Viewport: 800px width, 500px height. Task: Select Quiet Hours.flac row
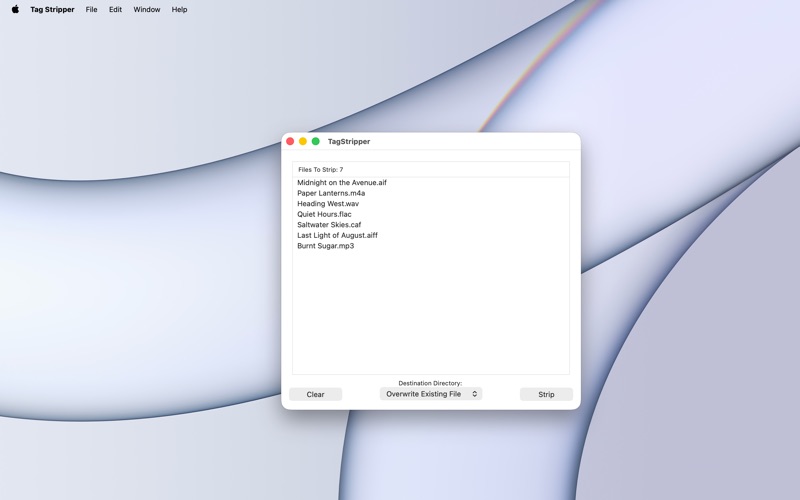pos(431,214)
